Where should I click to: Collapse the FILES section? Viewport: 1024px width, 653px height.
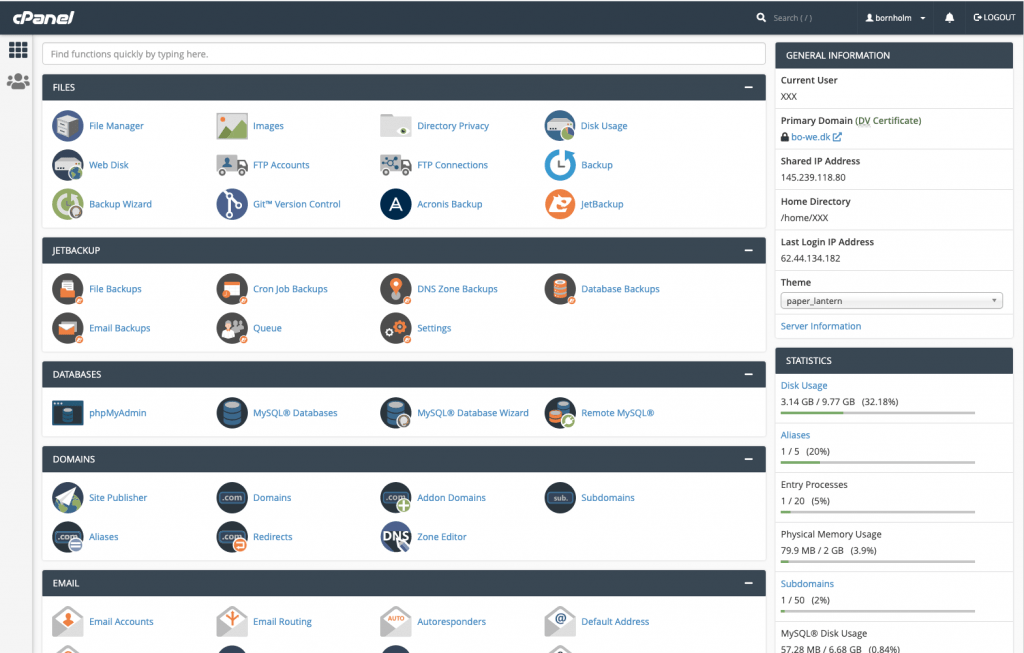click(749, 87)
